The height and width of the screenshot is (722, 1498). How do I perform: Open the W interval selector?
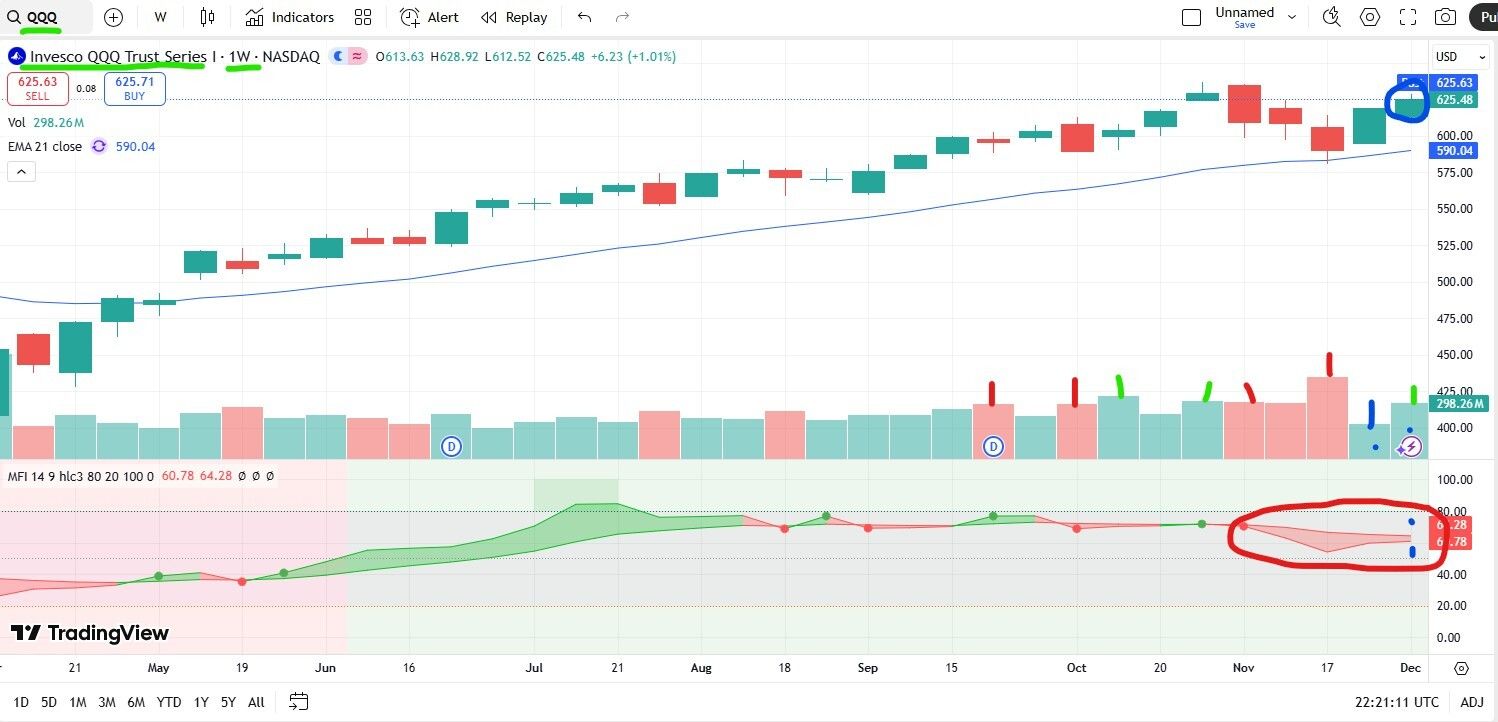point(161,17)
